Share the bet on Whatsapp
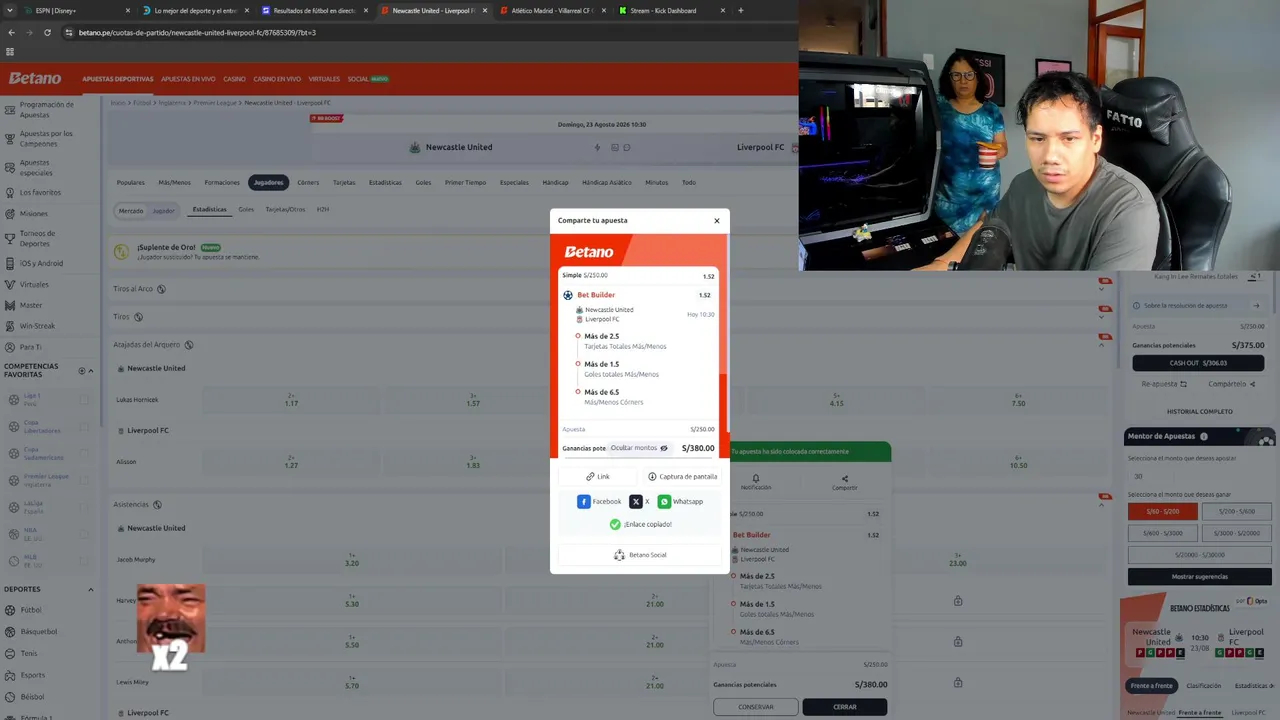Viewport: 1280px width, 720px height. point(680,502)
